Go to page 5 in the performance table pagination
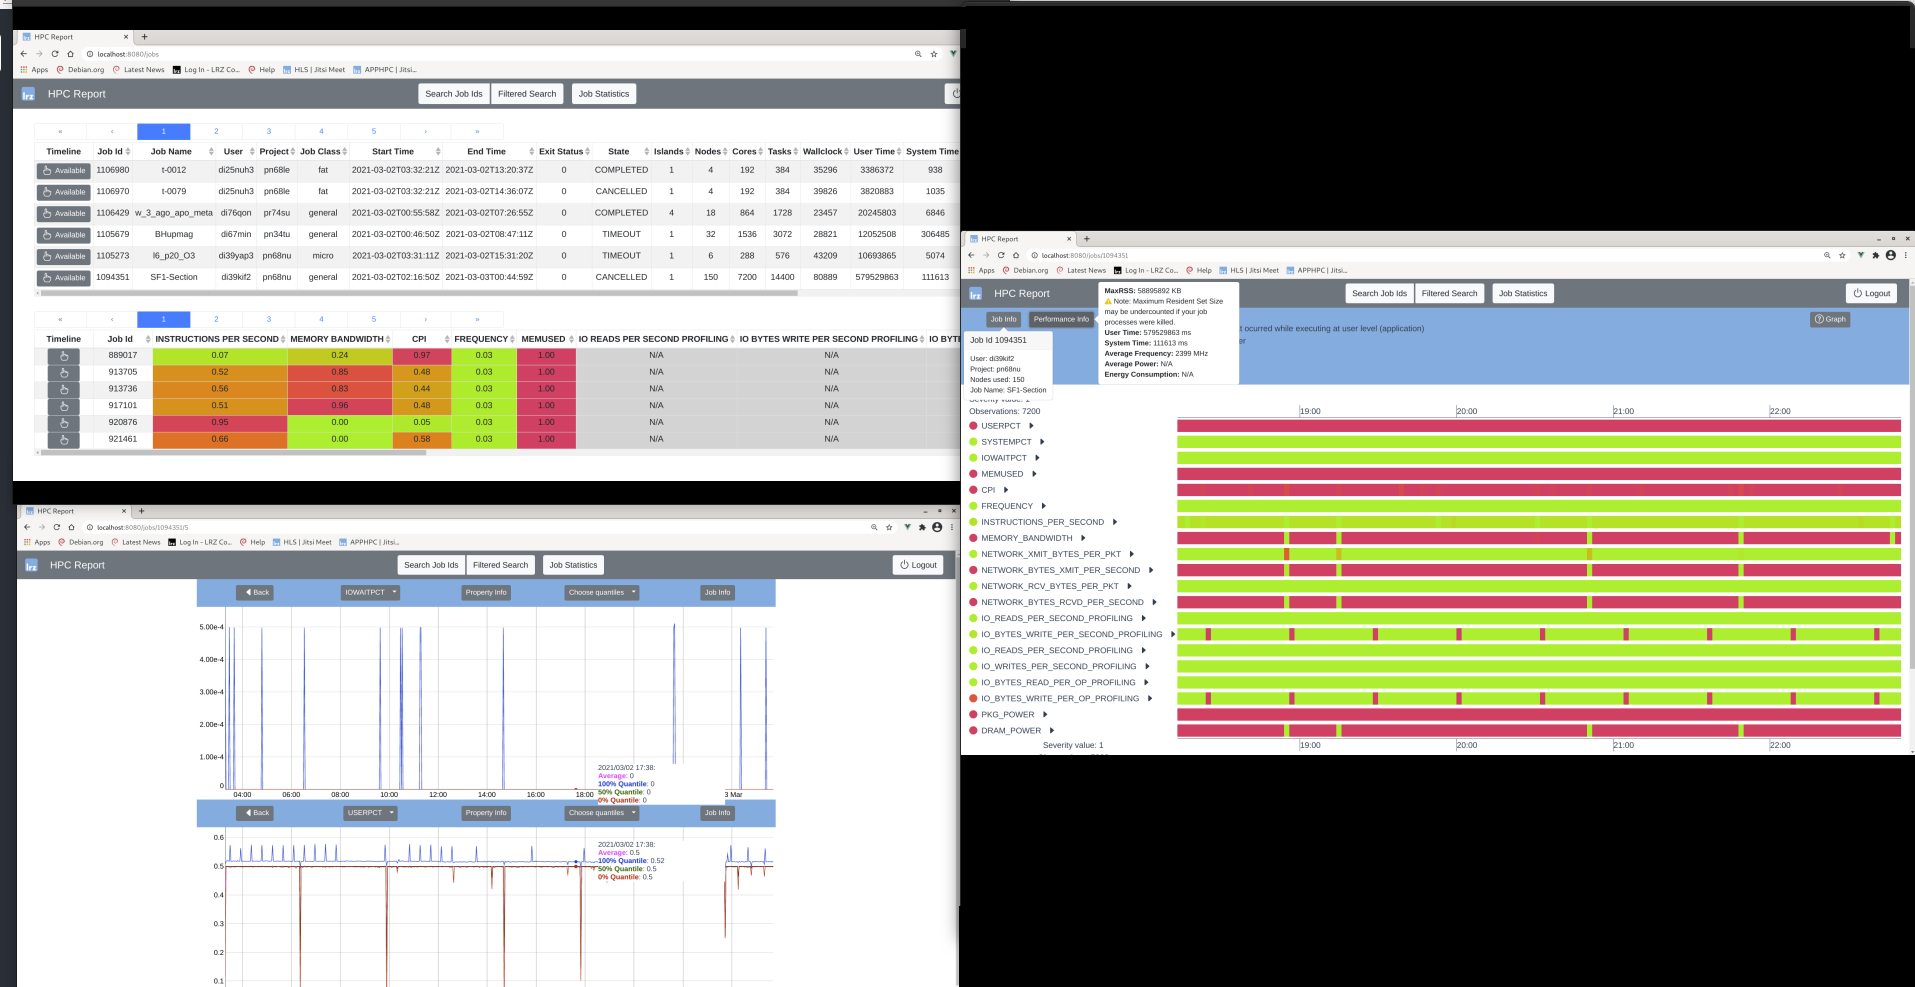The width and height of the screenshot is (1915, 987). [374, 319]
